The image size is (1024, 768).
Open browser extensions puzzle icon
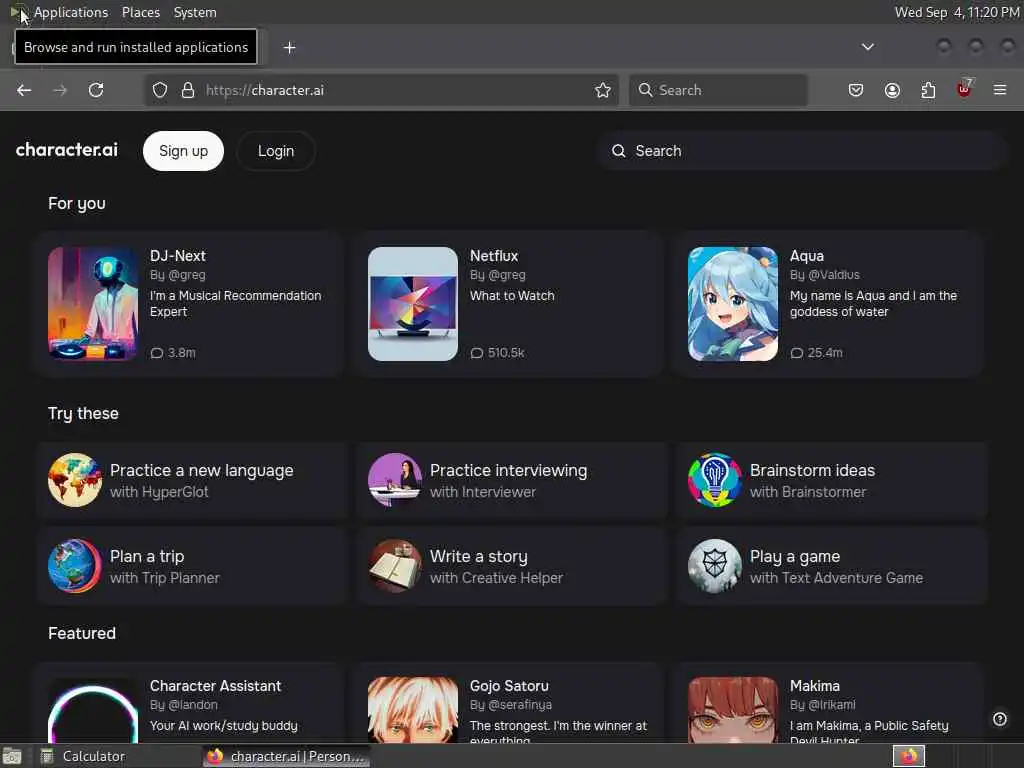928,90
